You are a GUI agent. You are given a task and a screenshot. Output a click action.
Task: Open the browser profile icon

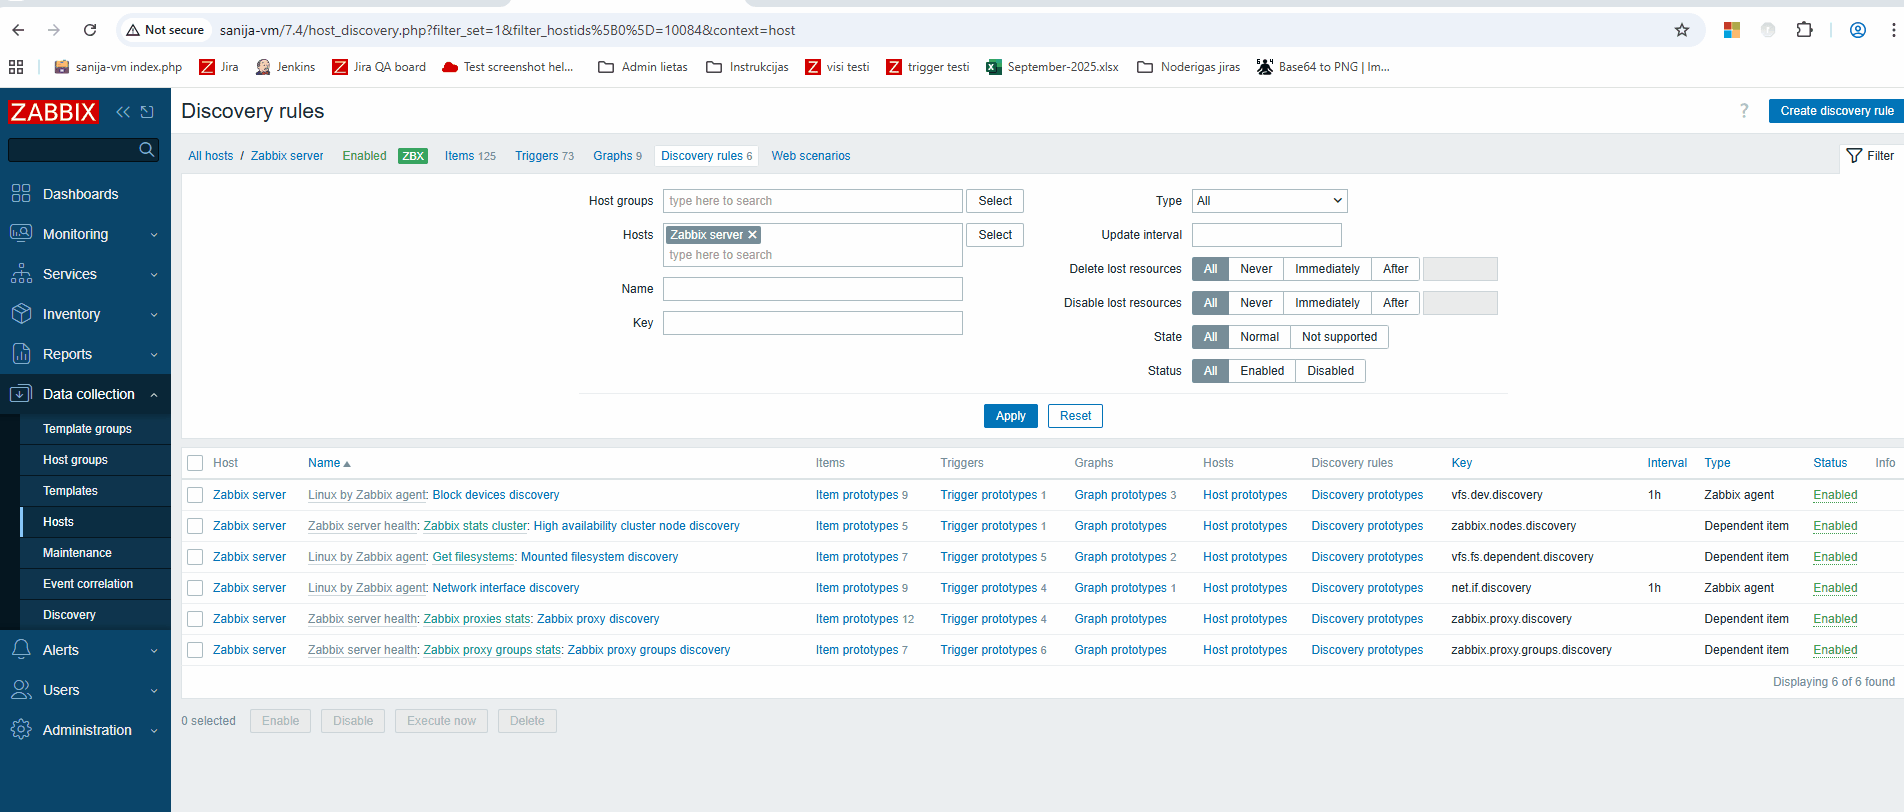click(1858, 30)
